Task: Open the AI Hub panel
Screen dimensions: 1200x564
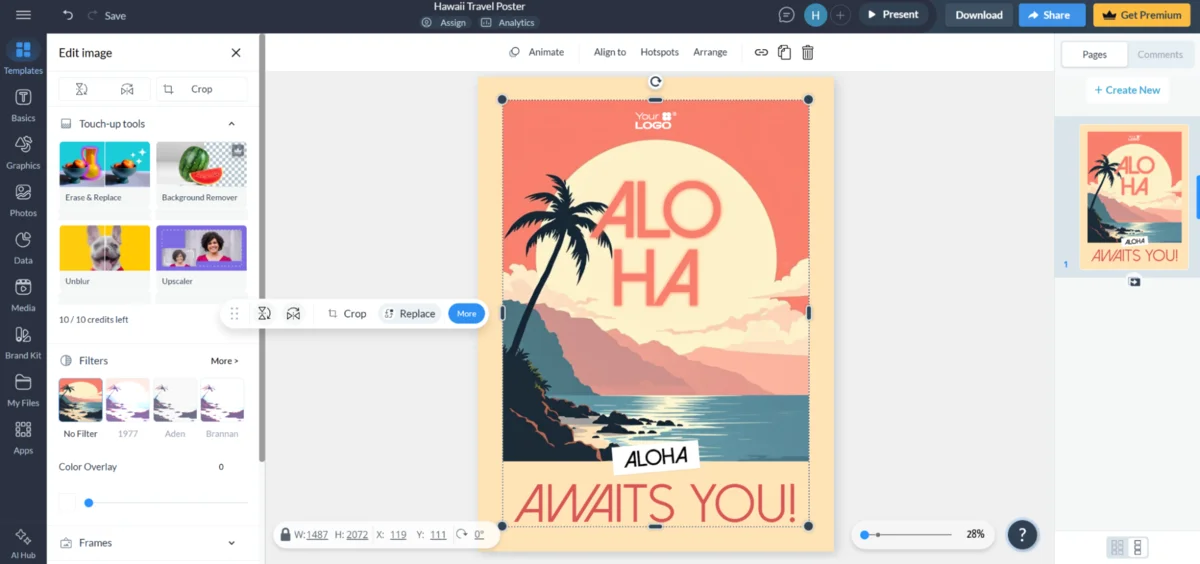Action: pyautogui.click(x=23, y=543)
